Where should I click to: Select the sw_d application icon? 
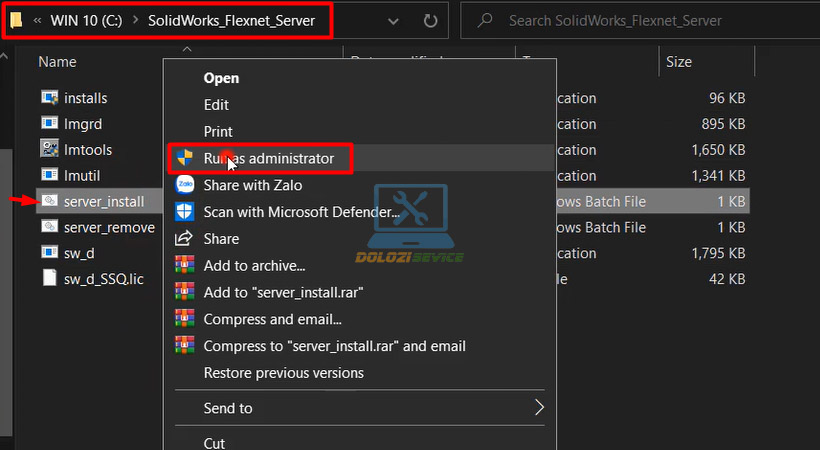[x=49, y=253]
